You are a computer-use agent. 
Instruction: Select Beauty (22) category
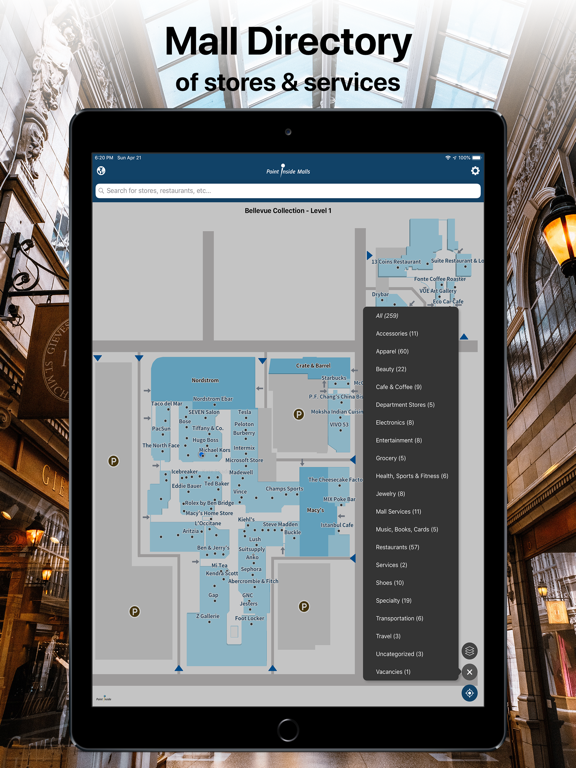(391, 369)
